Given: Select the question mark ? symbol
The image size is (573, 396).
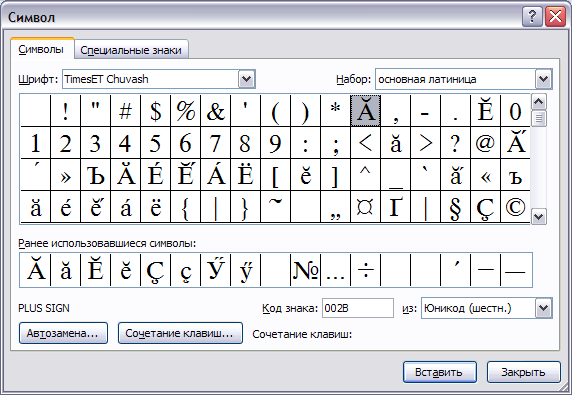Looking at the screenshot, I should tap(455, 143).
